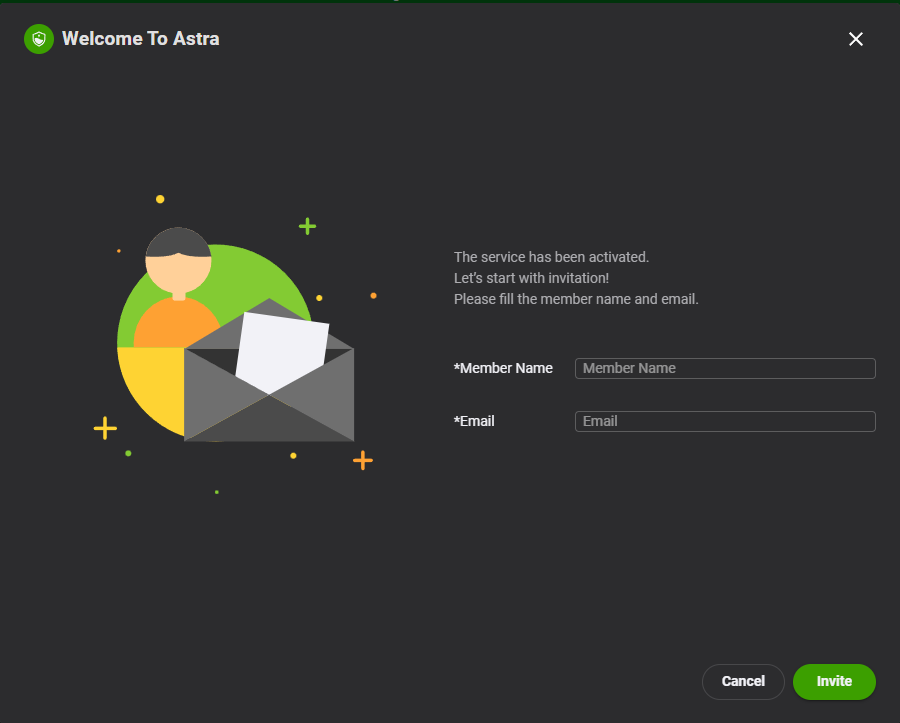Screen dimensions: 900x723
Task: Click 'The service has been activated.' text
Action: point(551,257)
